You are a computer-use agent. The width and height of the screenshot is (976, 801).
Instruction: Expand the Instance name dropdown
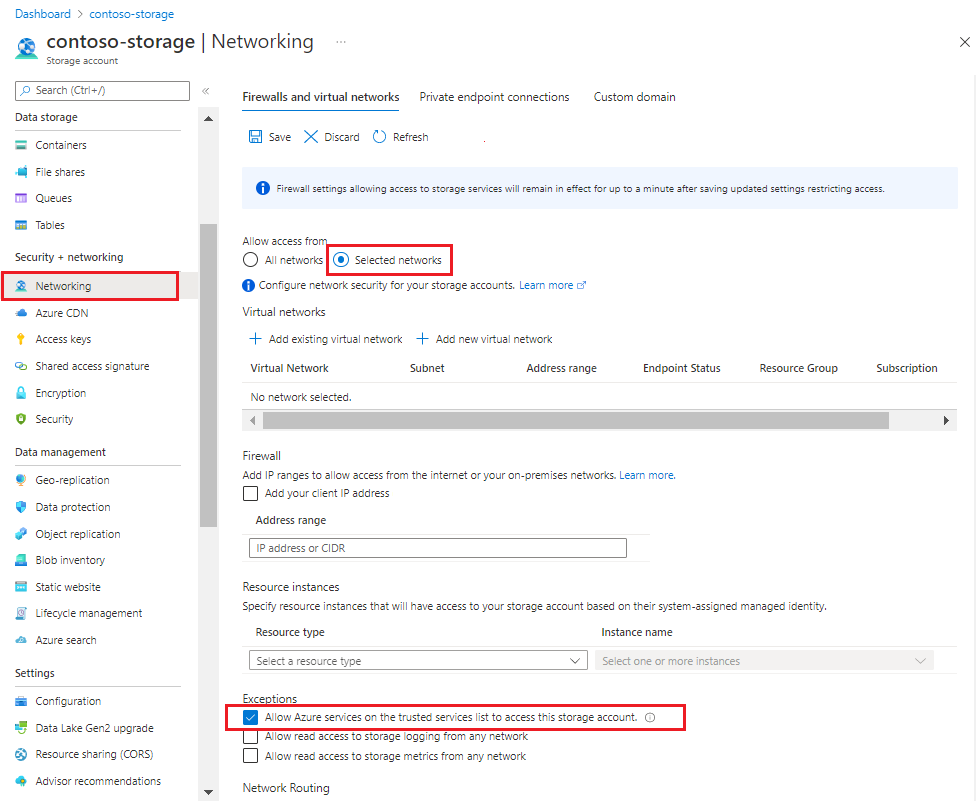763,660
